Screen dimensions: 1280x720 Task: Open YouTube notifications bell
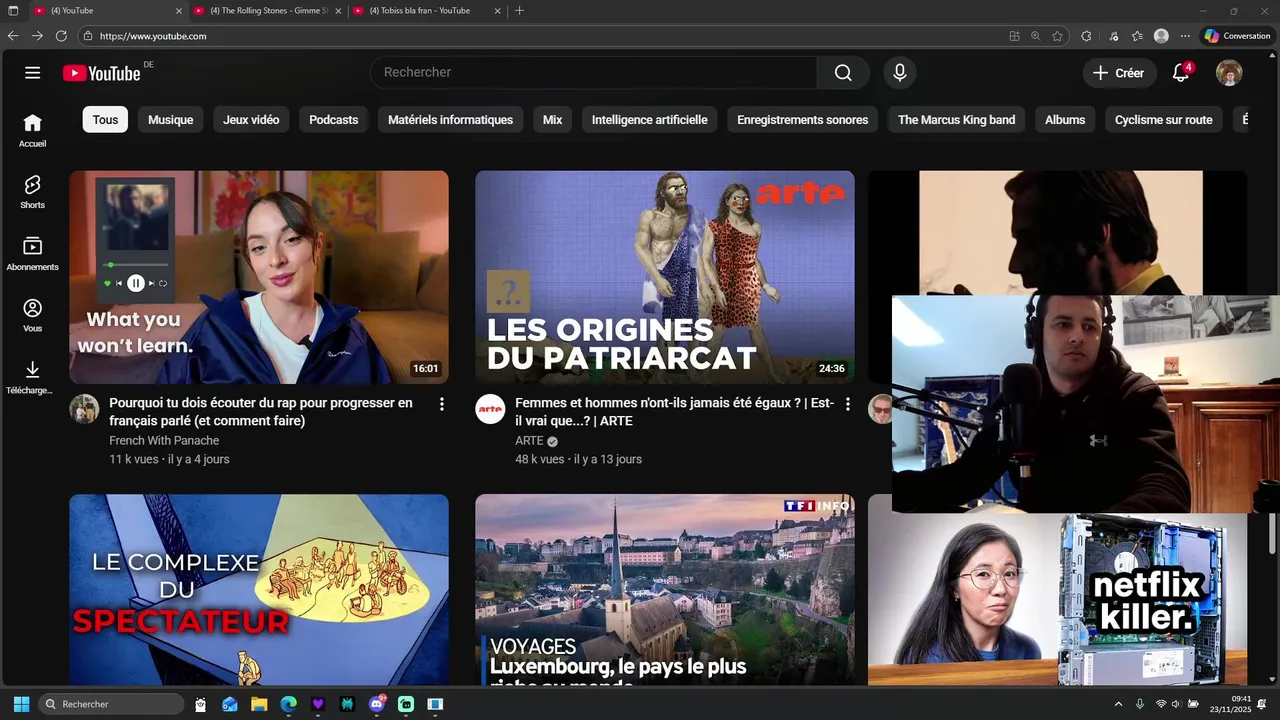(1181, 72)
